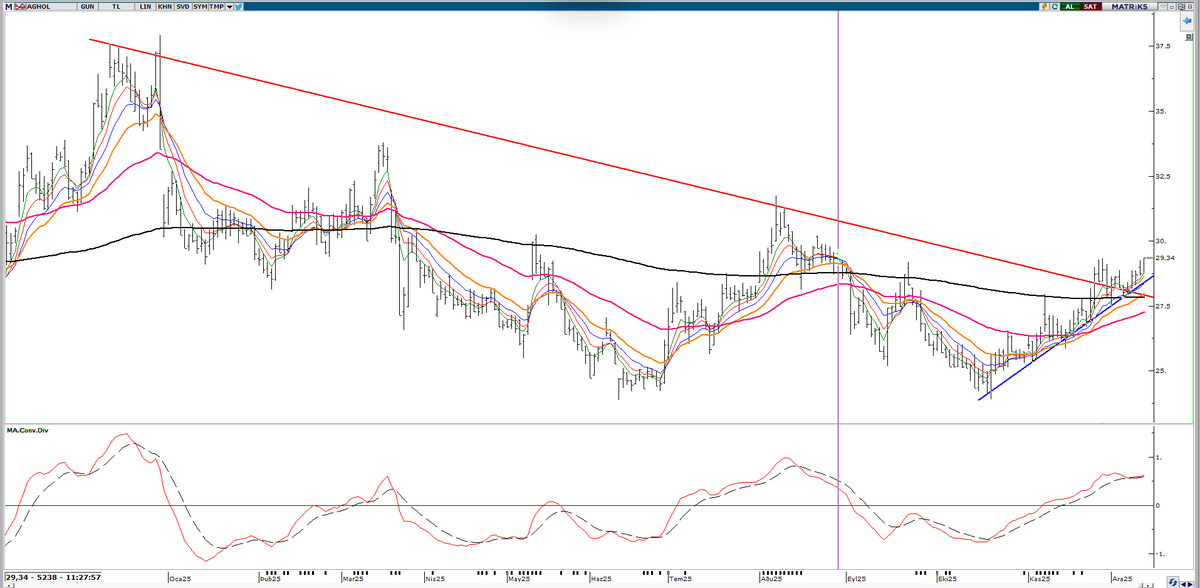Screen dimensions: 1200x588
Task: Click the chart symbol icon beside AGHOL
Action: click(20, 6)
